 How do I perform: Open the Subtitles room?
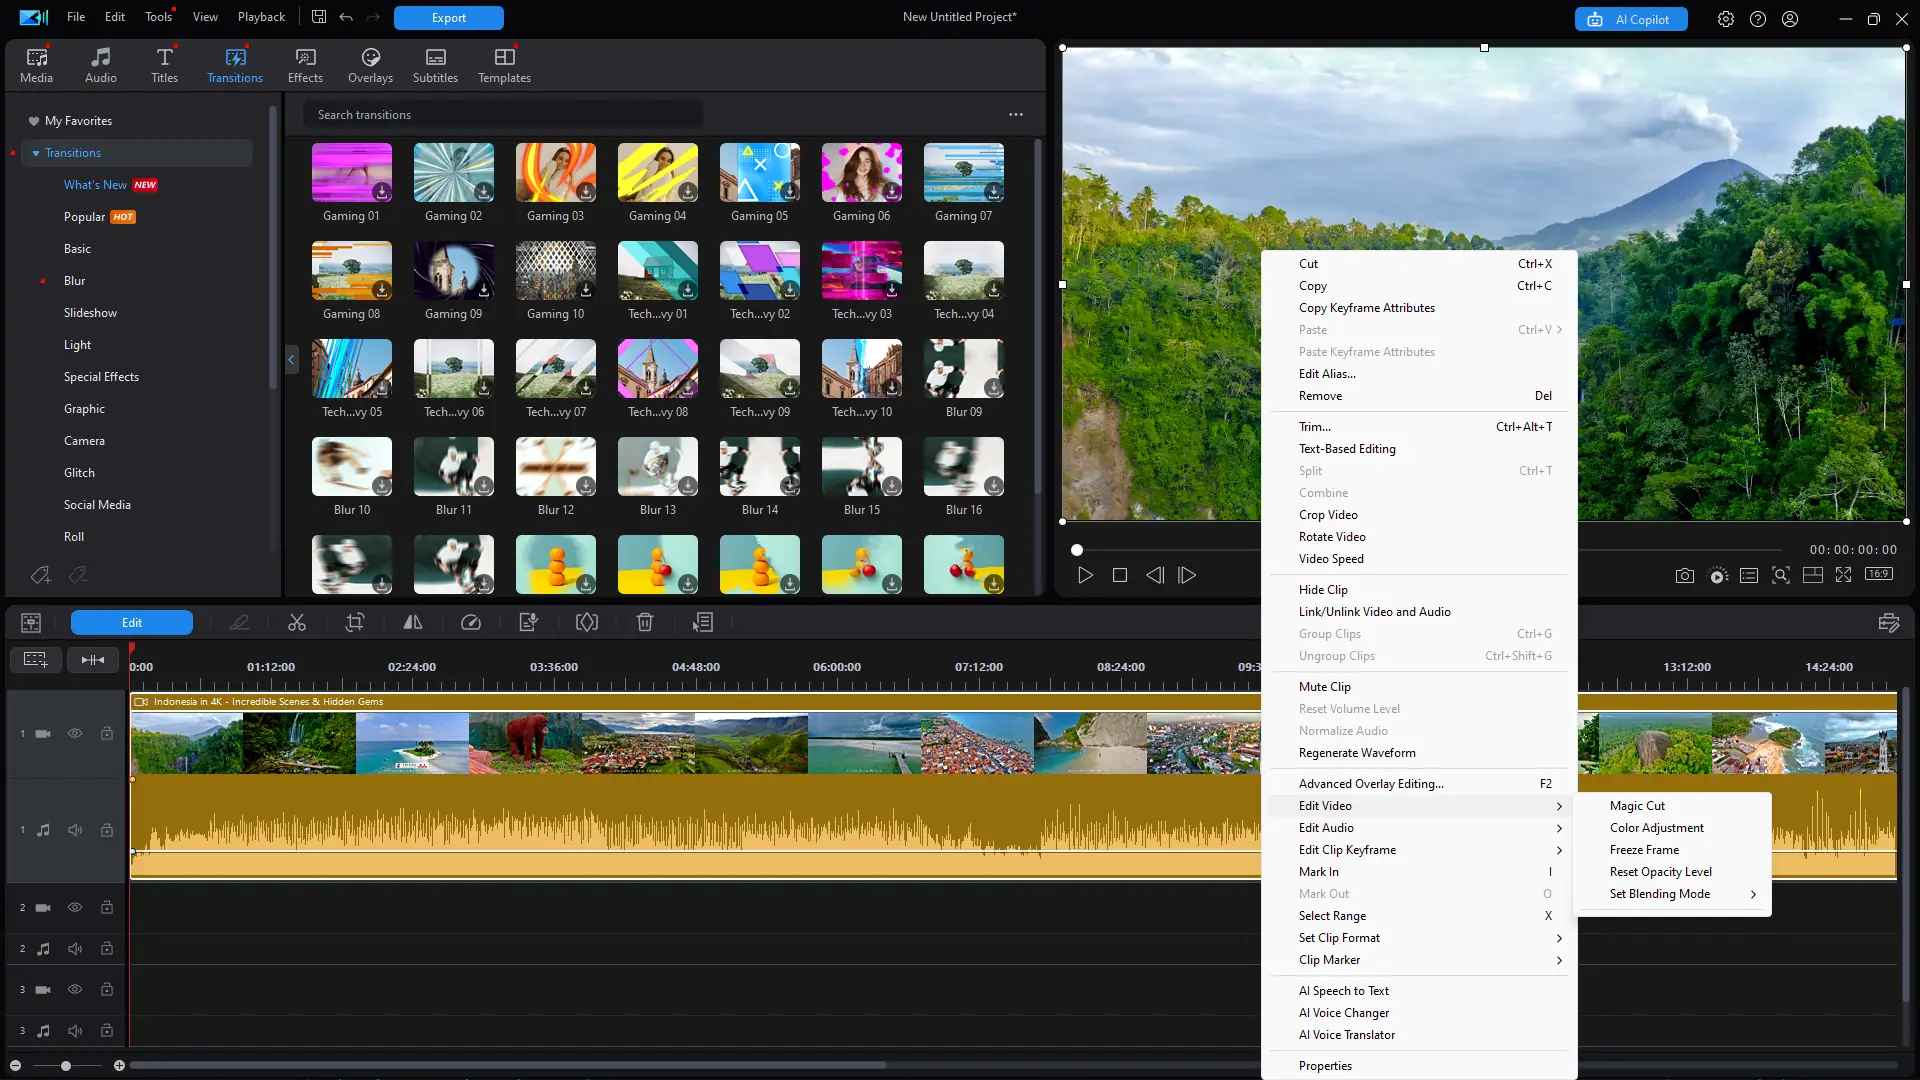pos(435,65)
